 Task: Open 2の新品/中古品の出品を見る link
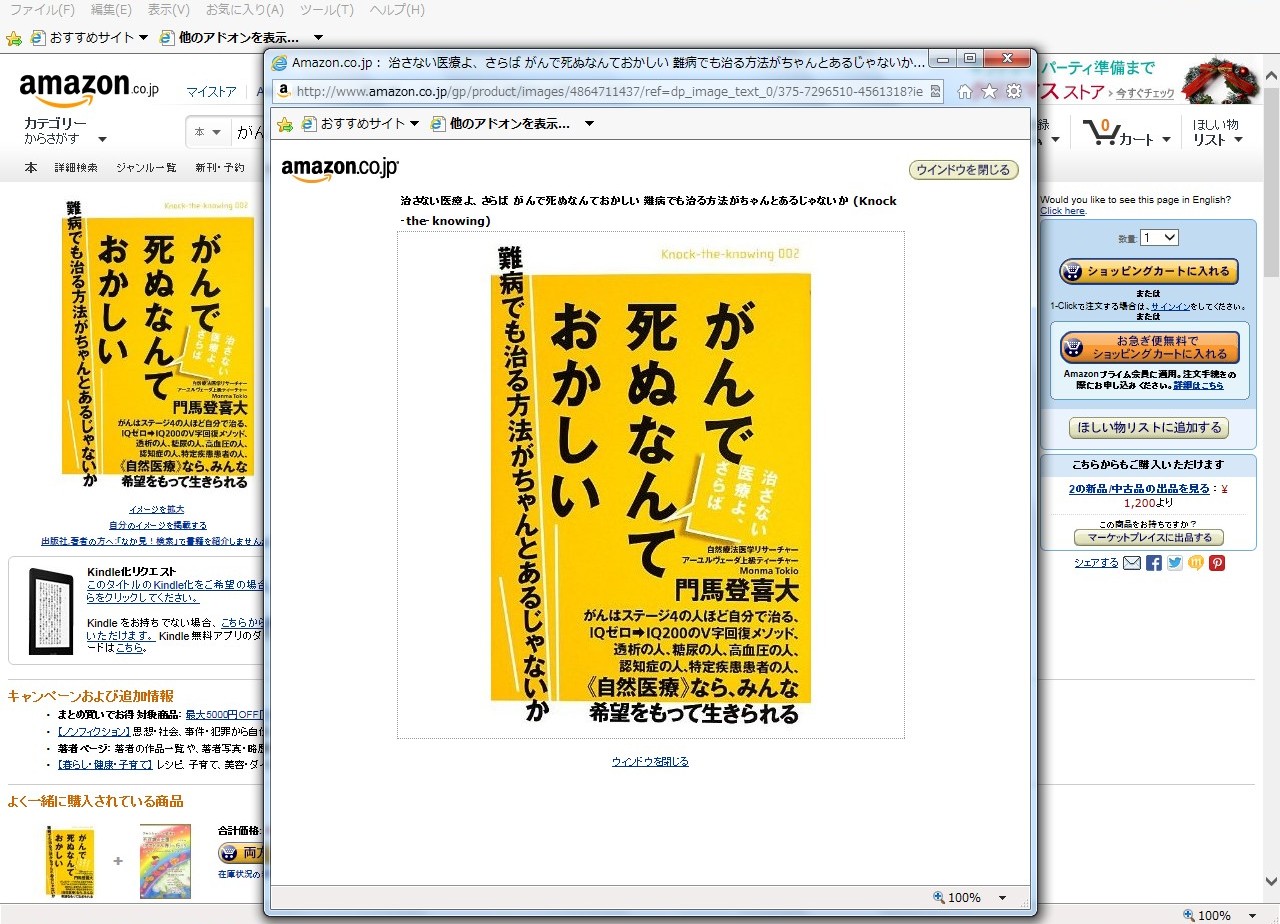[x=1139, y=489]
